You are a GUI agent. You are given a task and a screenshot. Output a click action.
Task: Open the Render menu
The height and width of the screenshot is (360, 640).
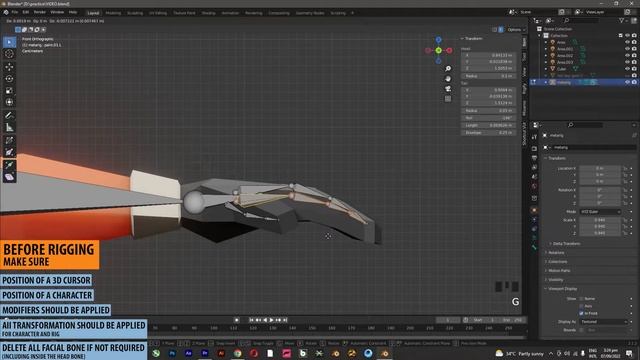pos(40,12)
